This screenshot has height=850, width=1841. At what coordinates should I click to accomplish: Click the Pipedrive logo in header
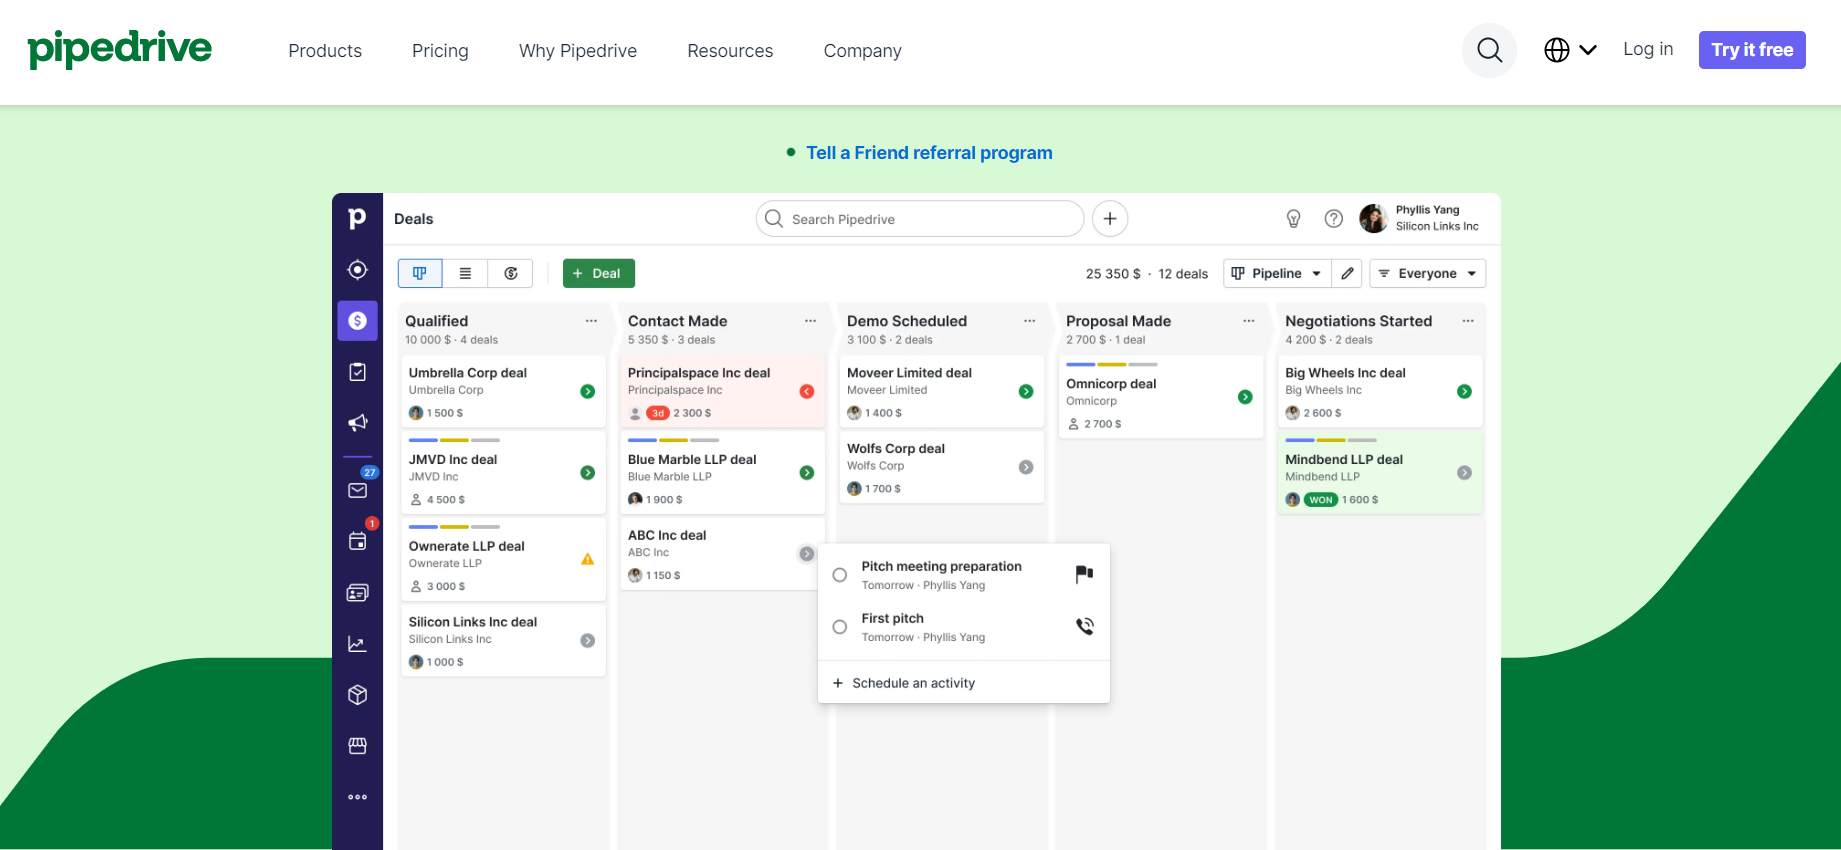click(120, 49)
